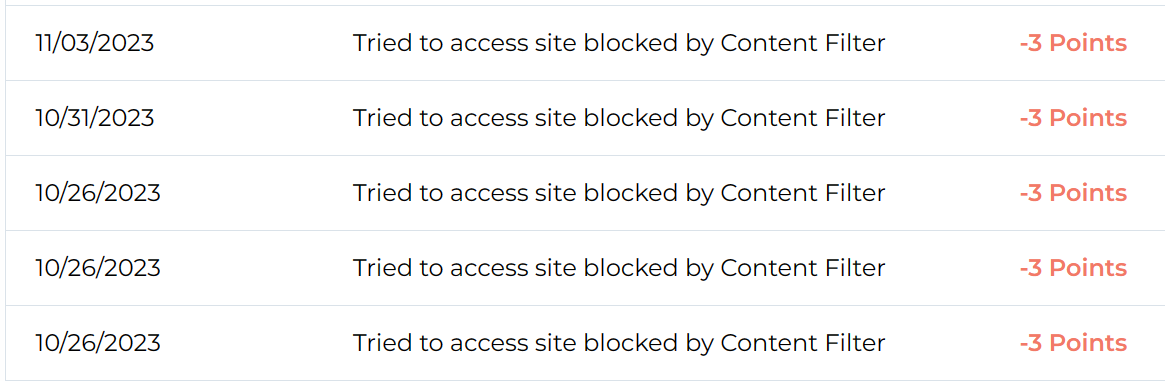This screenshot has width=1165, height=381.
Task: Open the blocked site description for 11/03/2023
Action: point(619,44)
